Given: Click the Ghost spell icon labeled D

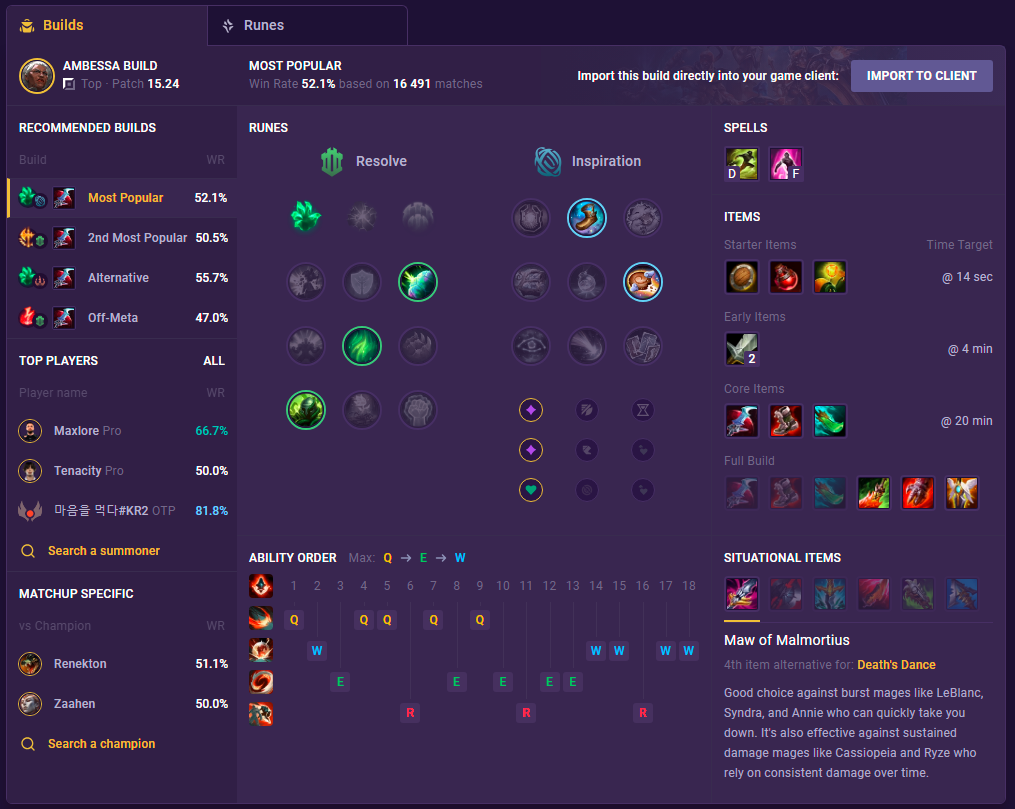Looking at the screenshot, I should pos(741,163).
